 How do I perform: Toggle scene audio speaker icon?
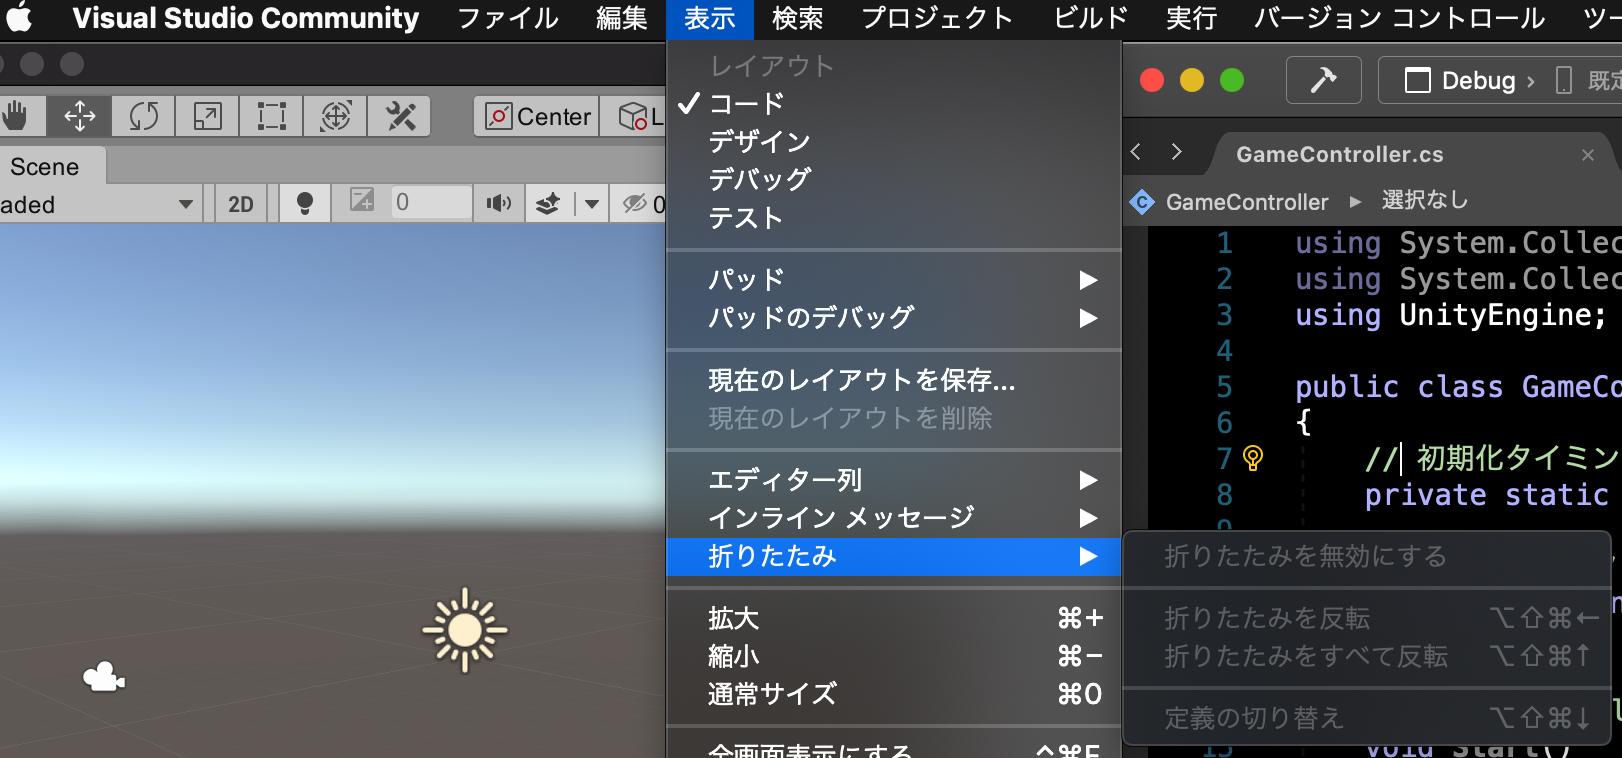tap(498, 204)
